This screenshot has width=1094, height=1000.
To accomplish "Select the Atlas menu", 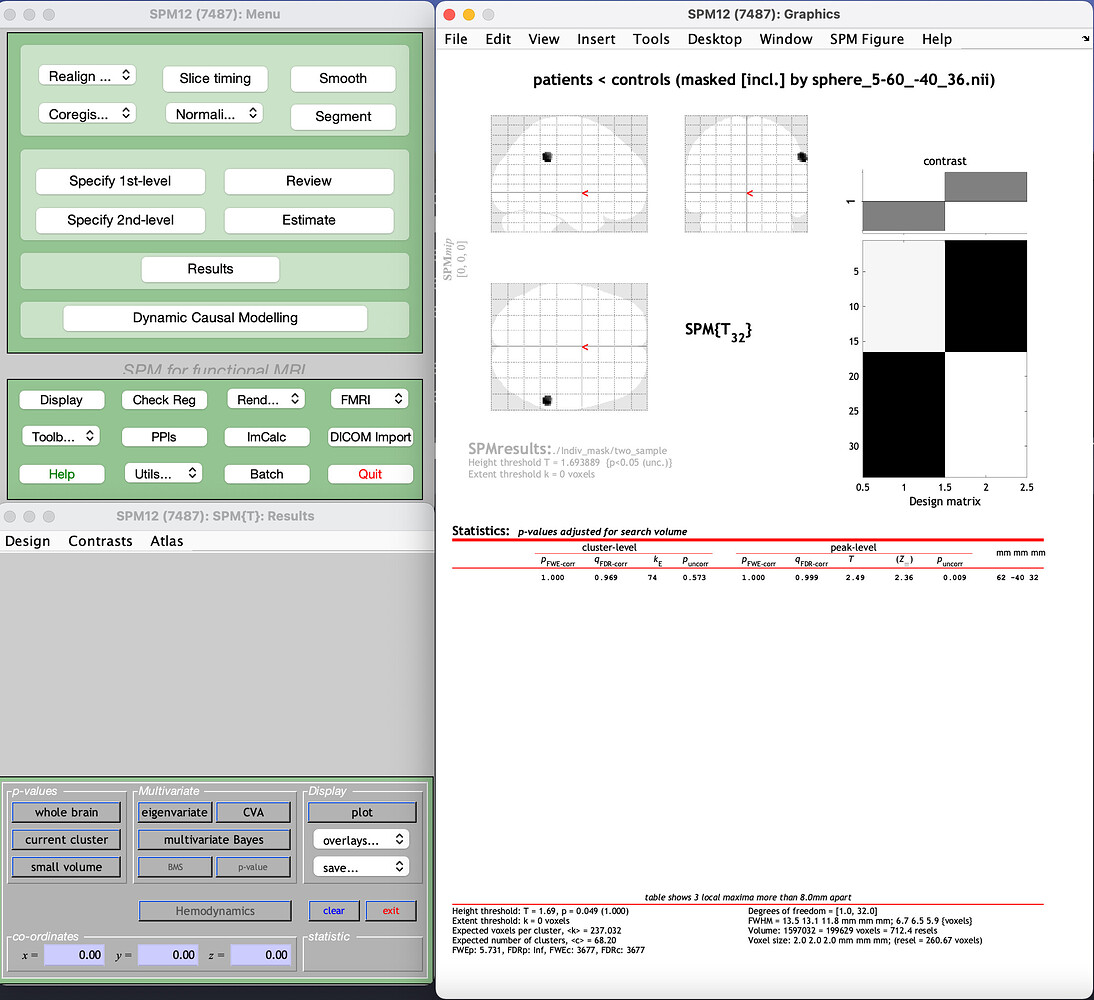I will [167, 541].
